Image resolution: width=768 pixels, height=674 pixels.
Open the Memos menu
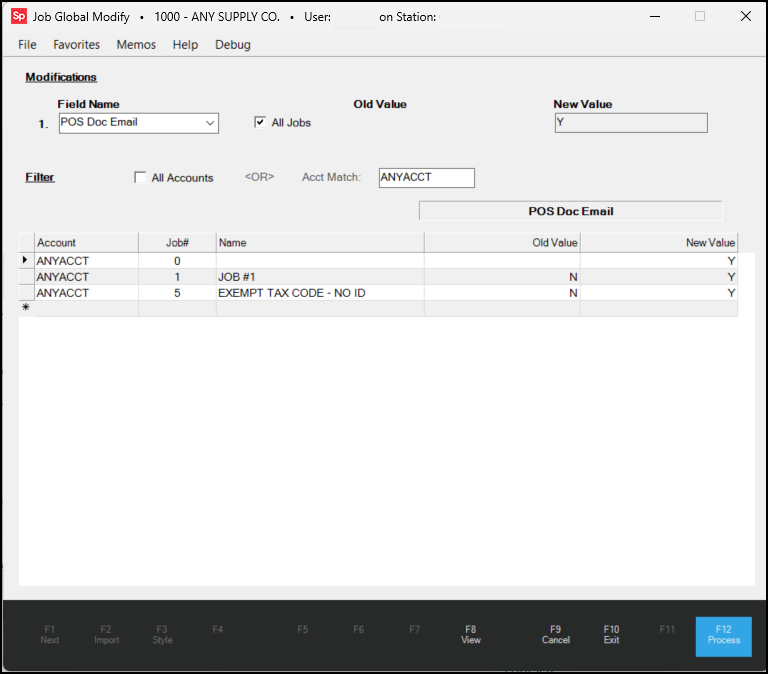[x=136, y=45]
